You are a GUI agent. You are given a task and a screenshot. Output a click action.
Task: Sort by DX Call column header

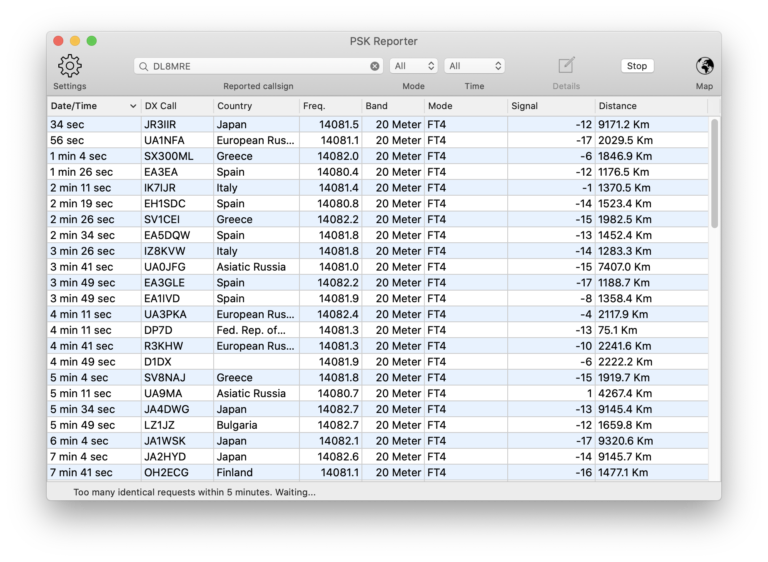pyautogui.click(x=177, y=106)
